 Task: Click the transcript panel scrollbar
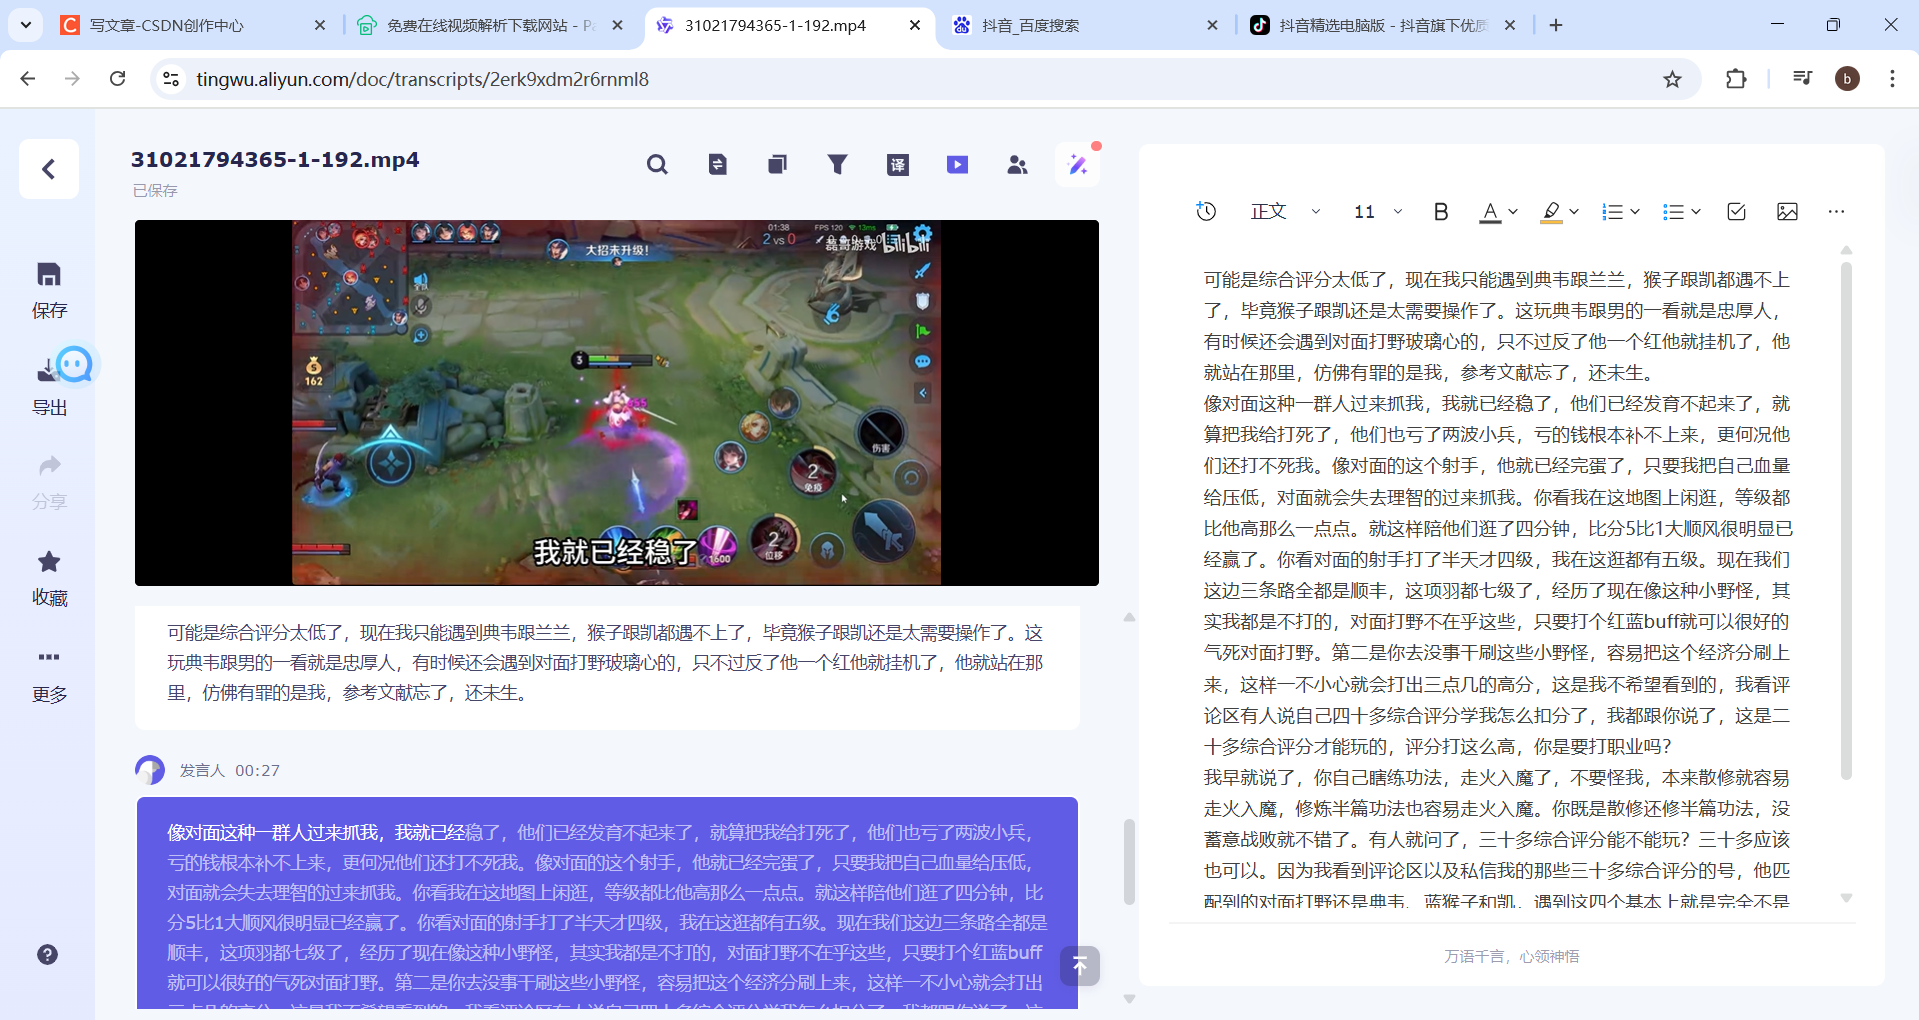click(x=1129, y=862)
